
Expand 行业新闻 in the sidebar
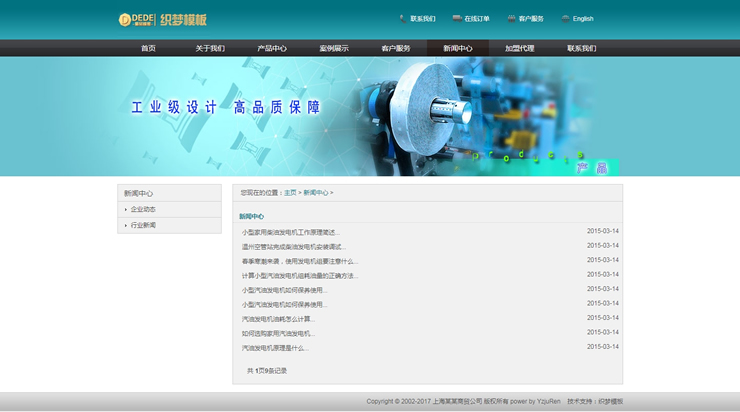pos(143,226)
